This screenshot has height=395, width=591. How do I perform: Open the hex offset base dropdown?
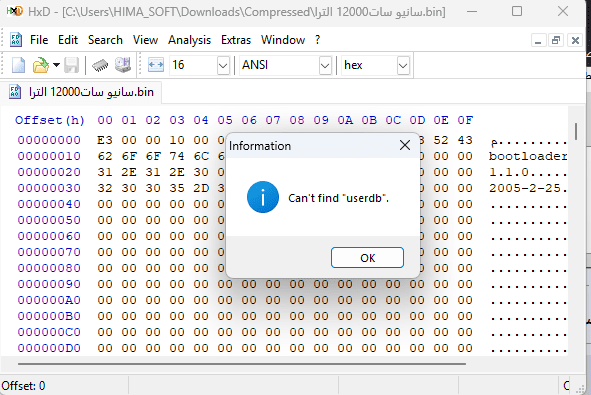[403, 66]
